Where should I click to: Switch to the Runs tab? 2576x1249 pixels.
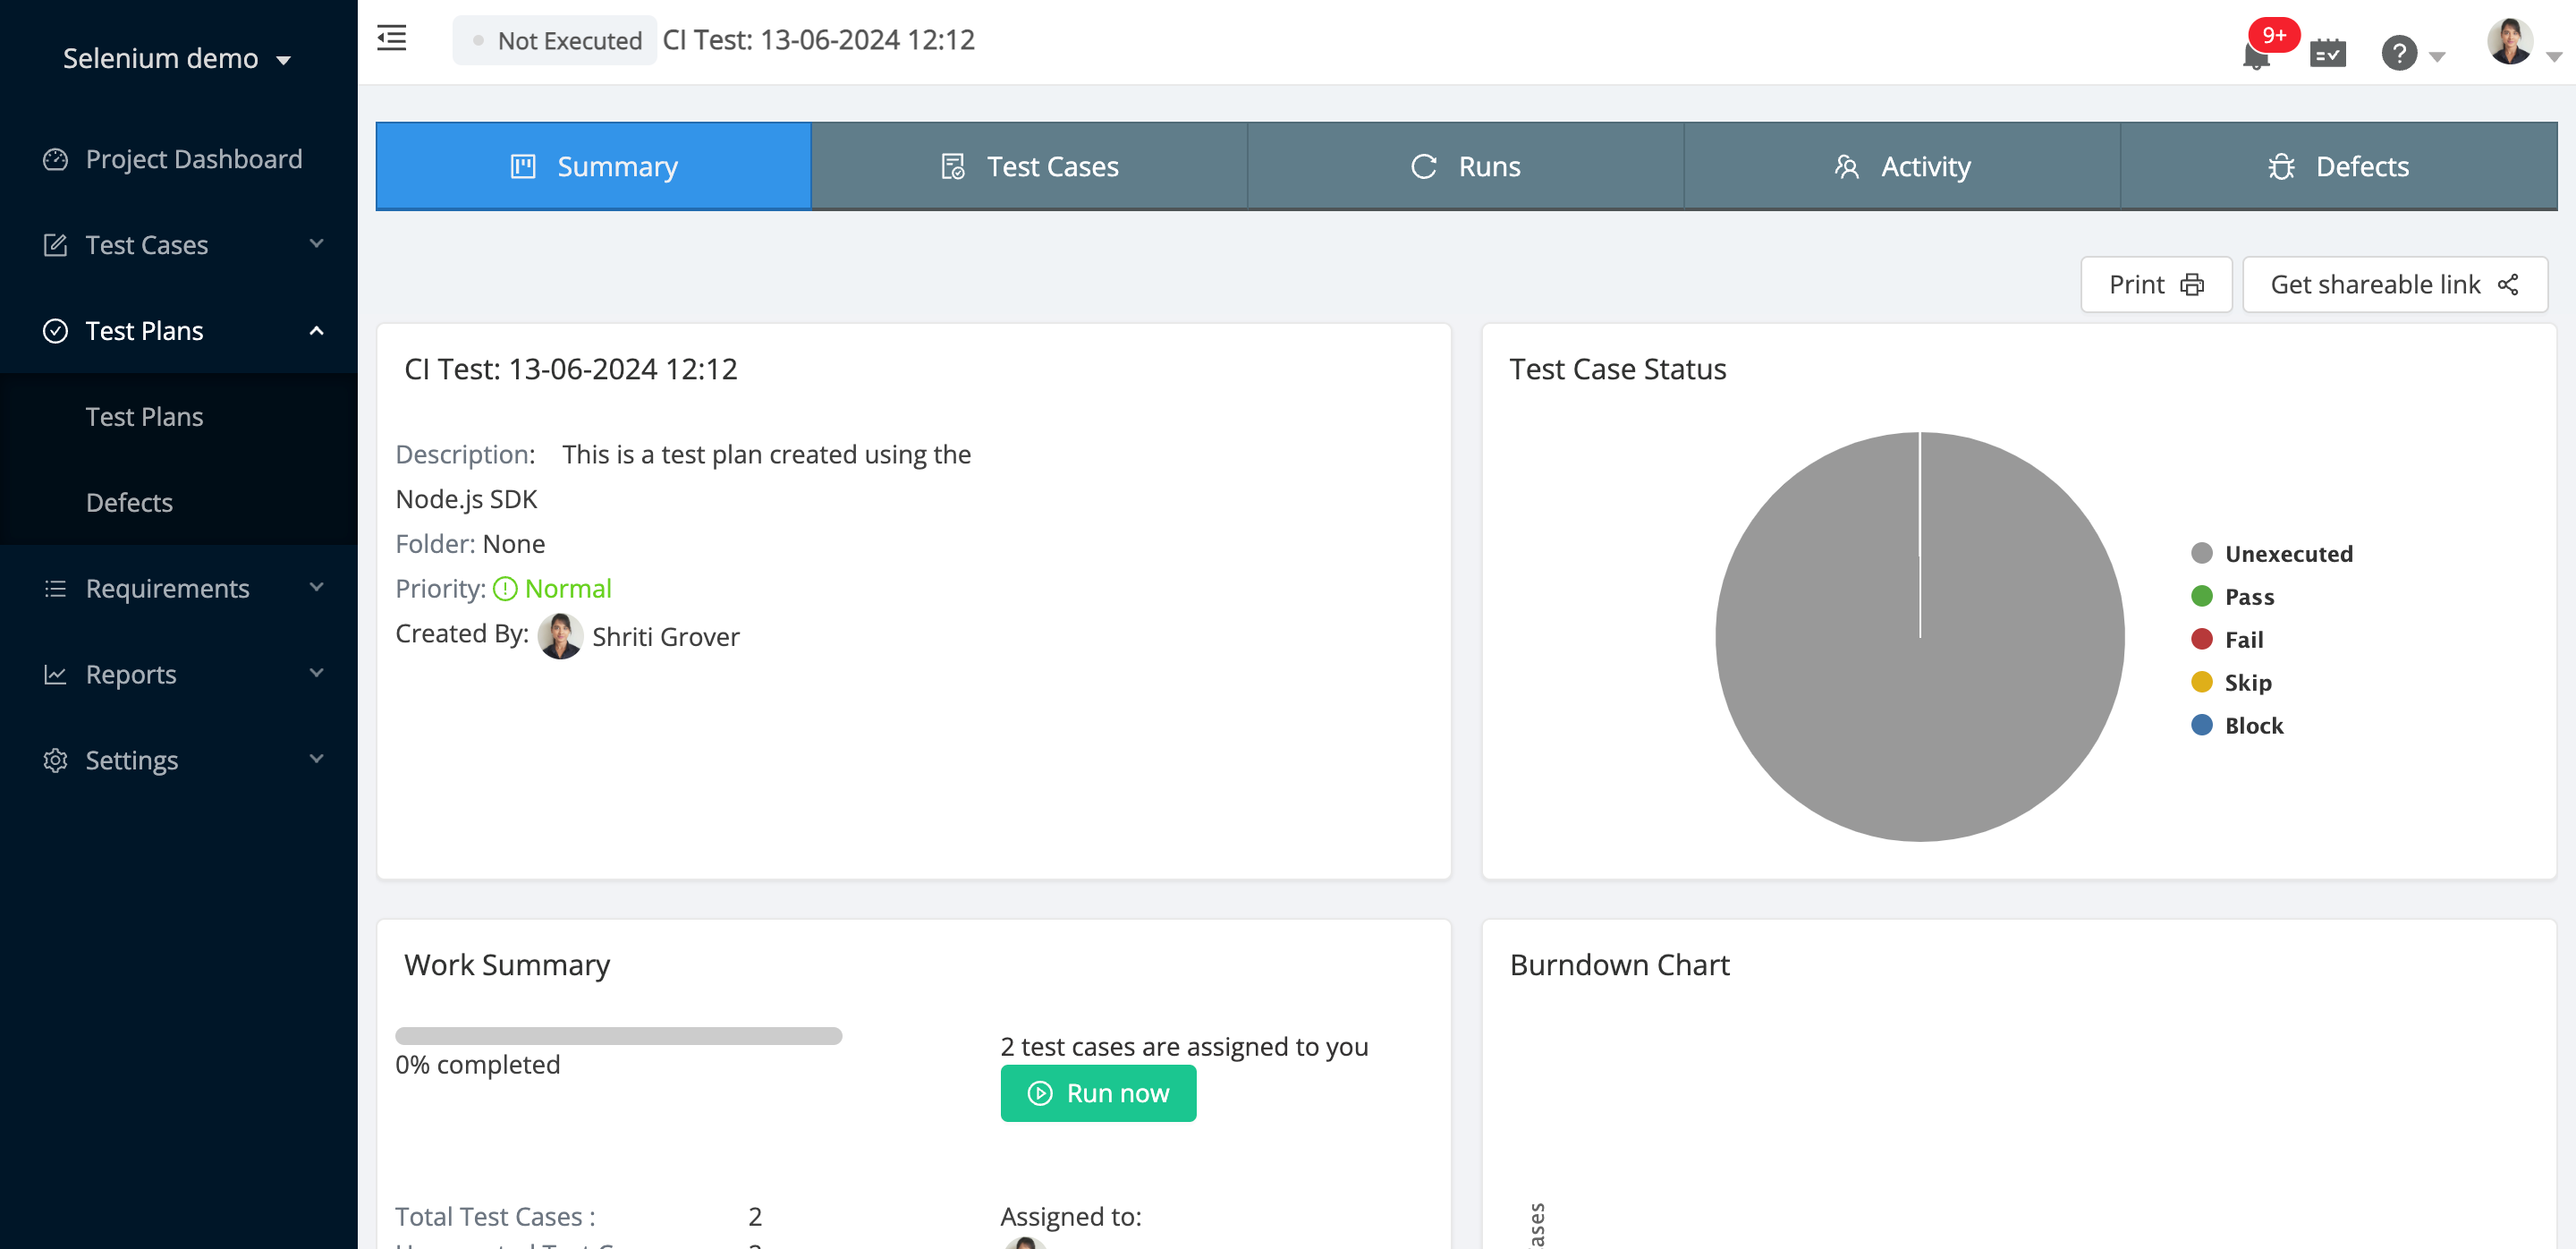1465,167
